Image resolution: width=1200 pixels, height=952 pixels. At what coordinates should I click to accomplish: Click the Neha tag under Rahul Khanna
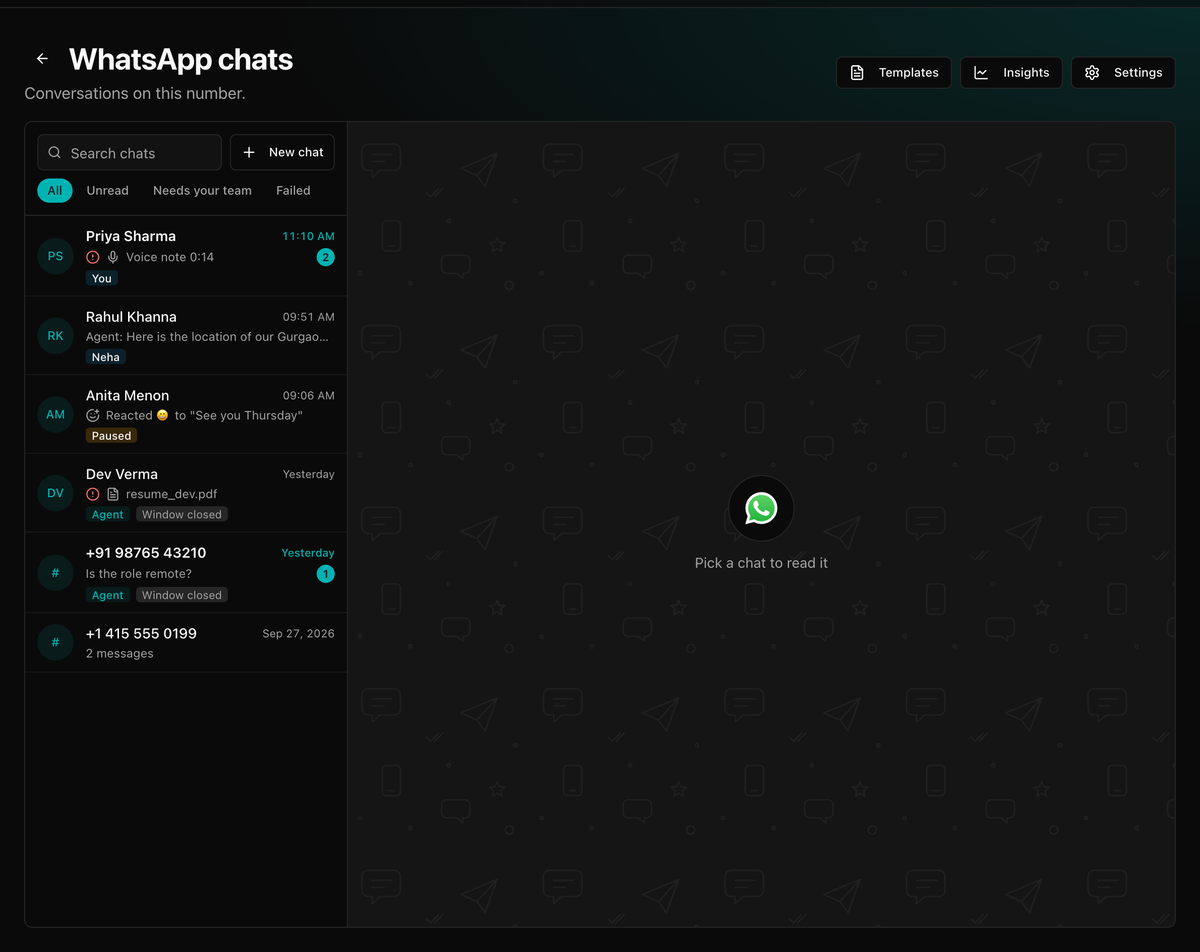(x=106, y=357)
